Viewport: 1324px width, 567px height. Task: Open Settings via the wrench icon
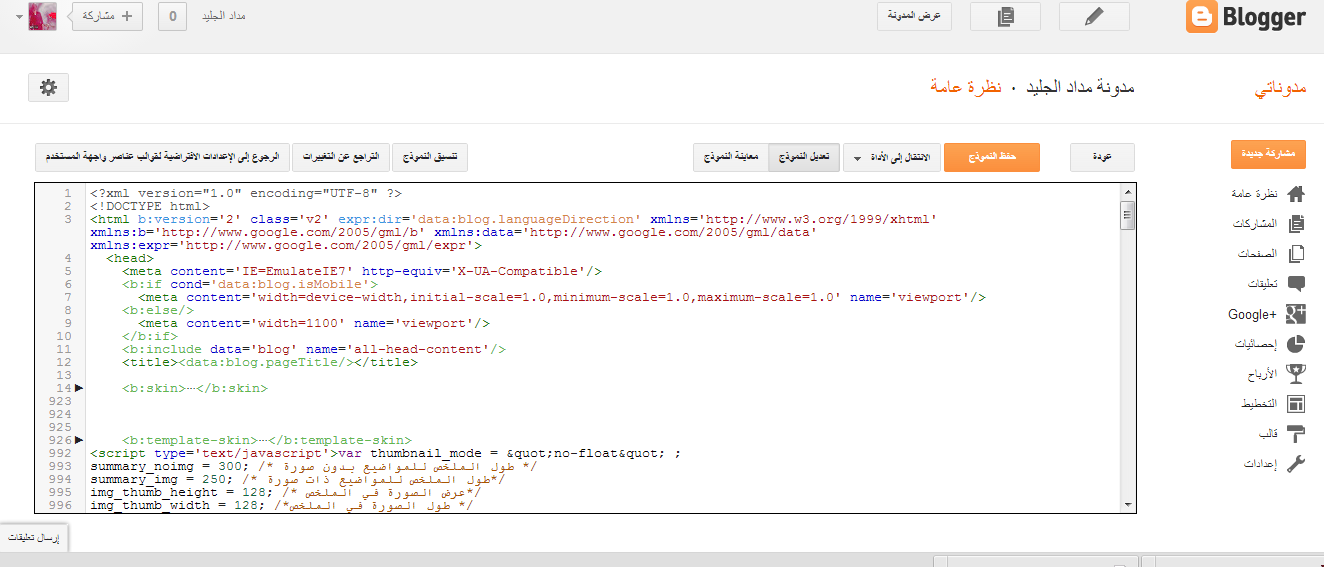tap(1296, 464)
